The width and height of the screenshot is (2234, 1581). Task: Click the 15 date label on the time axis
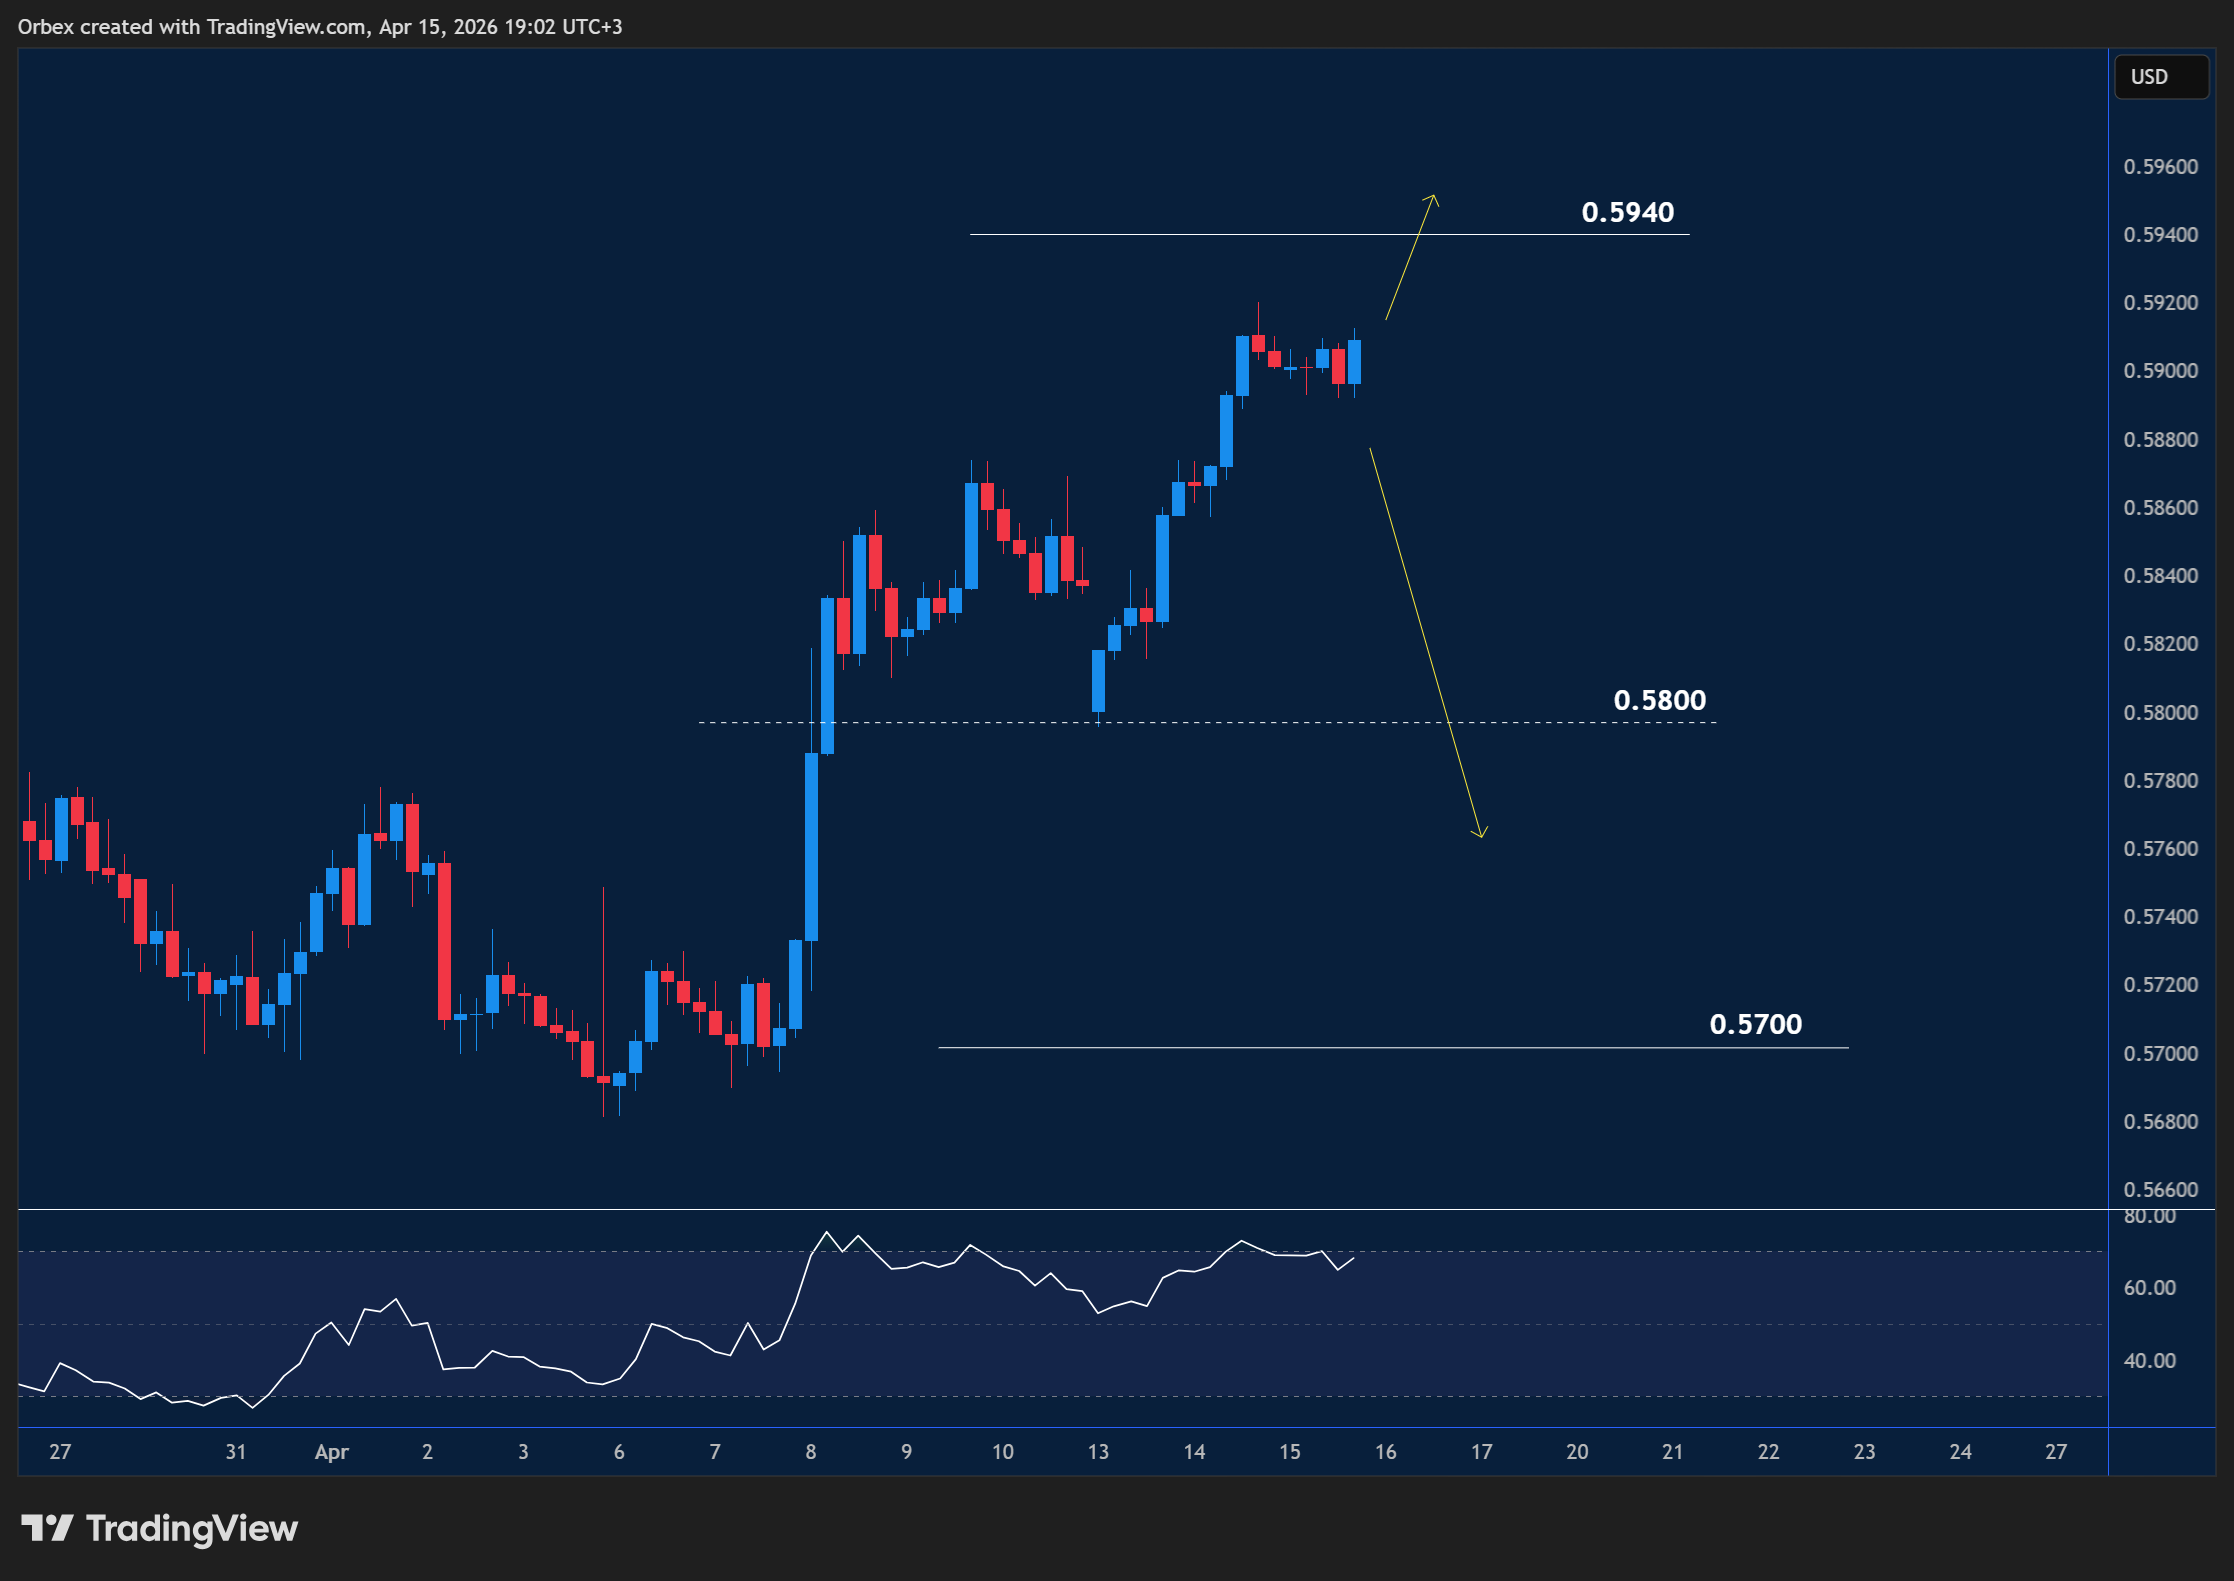(1290, 1452)
